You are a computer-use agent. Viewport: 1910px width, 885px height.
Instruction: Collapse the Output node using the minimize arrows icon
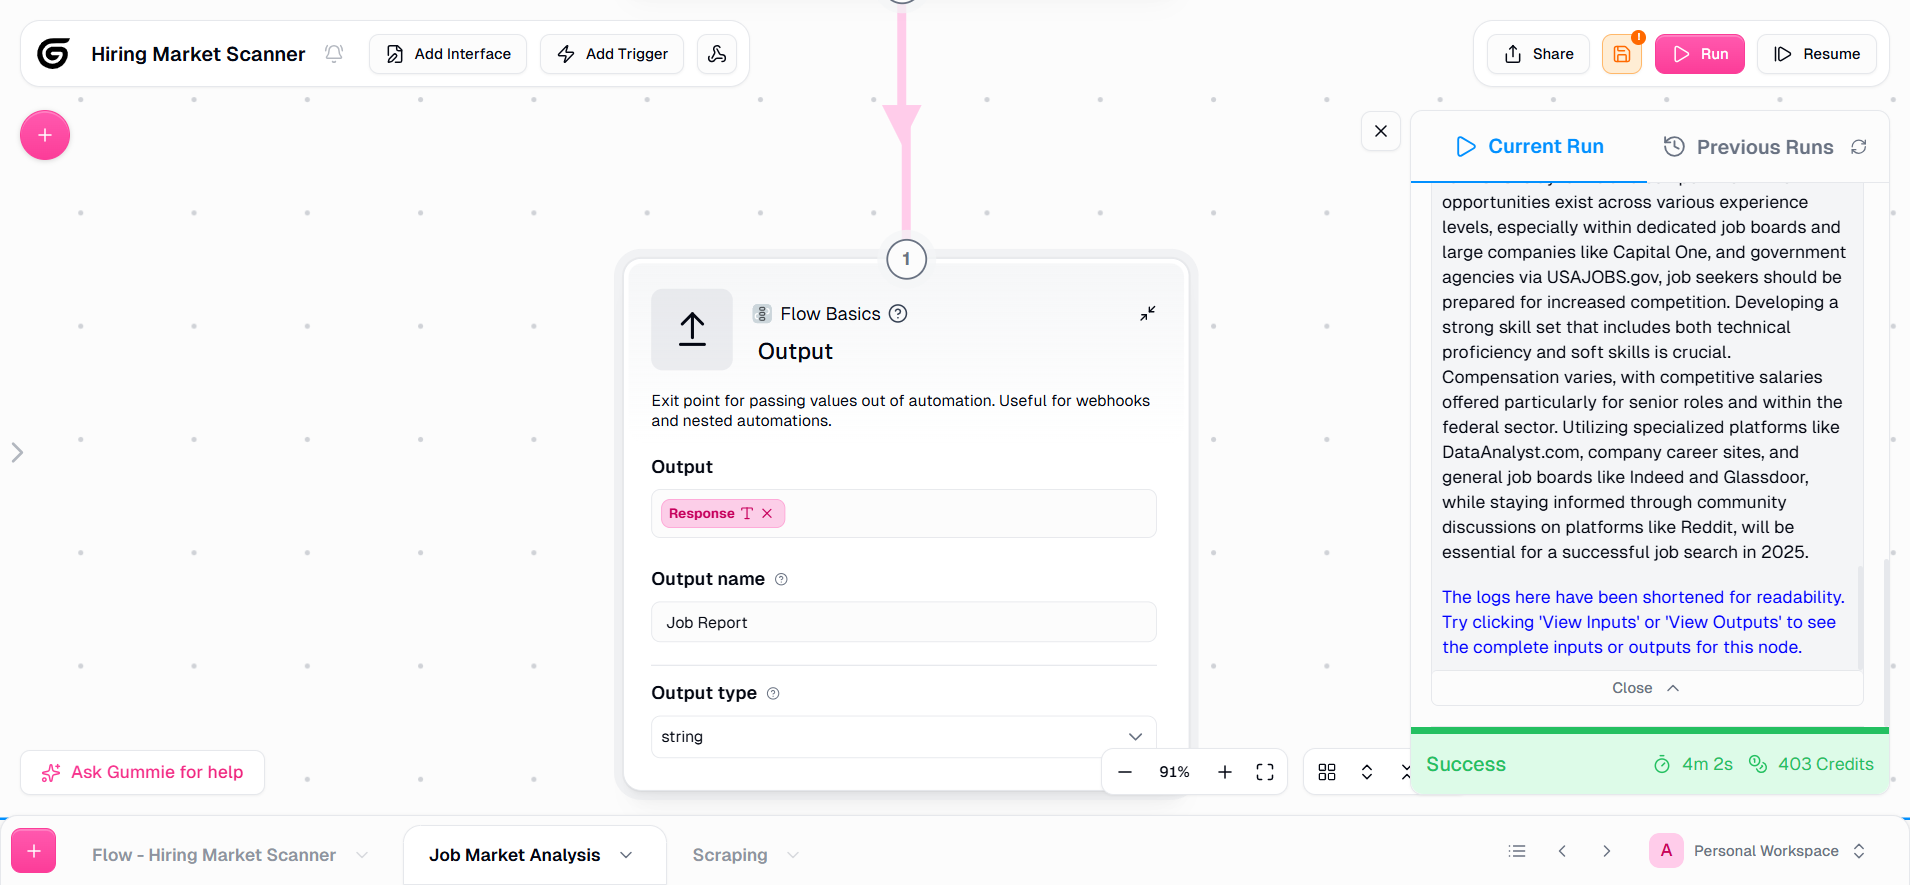click(x=1148, y=313)
